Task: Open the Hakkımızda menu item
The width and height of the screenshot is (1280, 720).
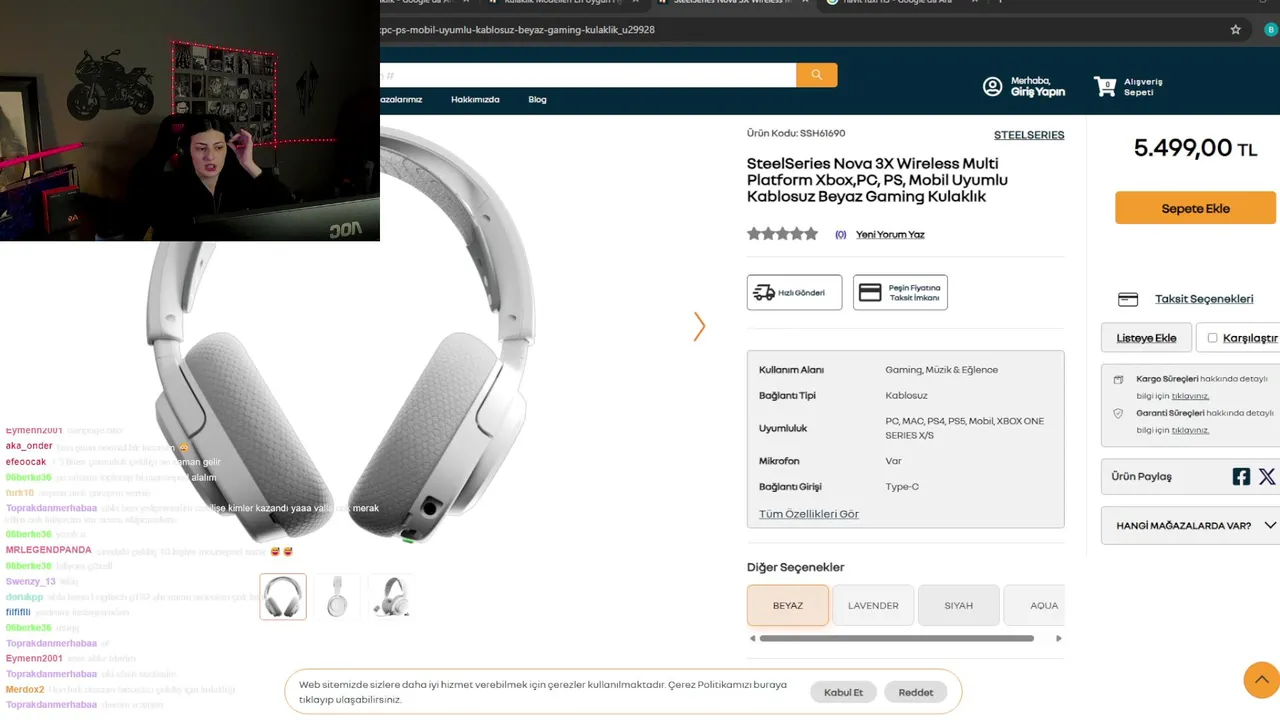Action: (475, 99)
